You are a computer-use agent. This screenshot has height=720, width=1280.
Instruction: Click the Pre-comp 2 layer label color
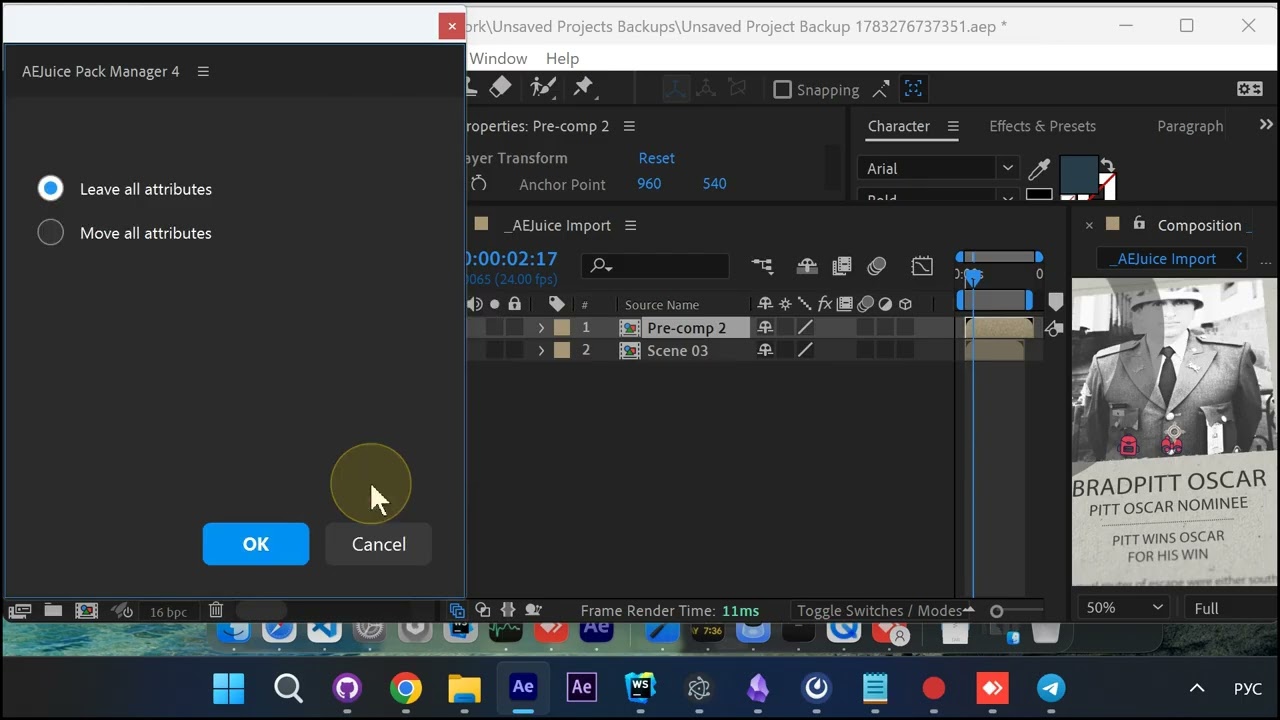point(562,327)
